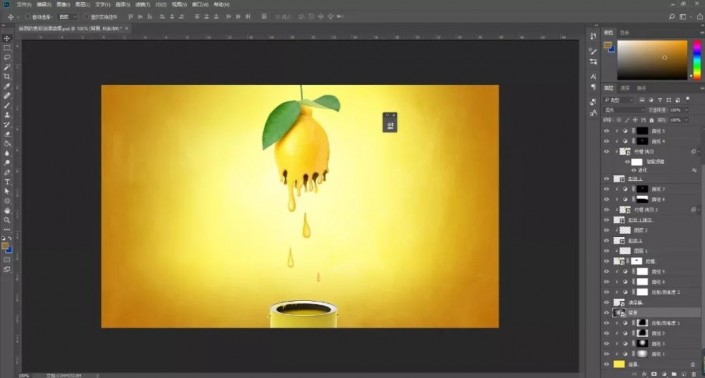This screenshot has height=378, width=705.
Task: Click the lock position icon
Action: click(x=635, y=120)
